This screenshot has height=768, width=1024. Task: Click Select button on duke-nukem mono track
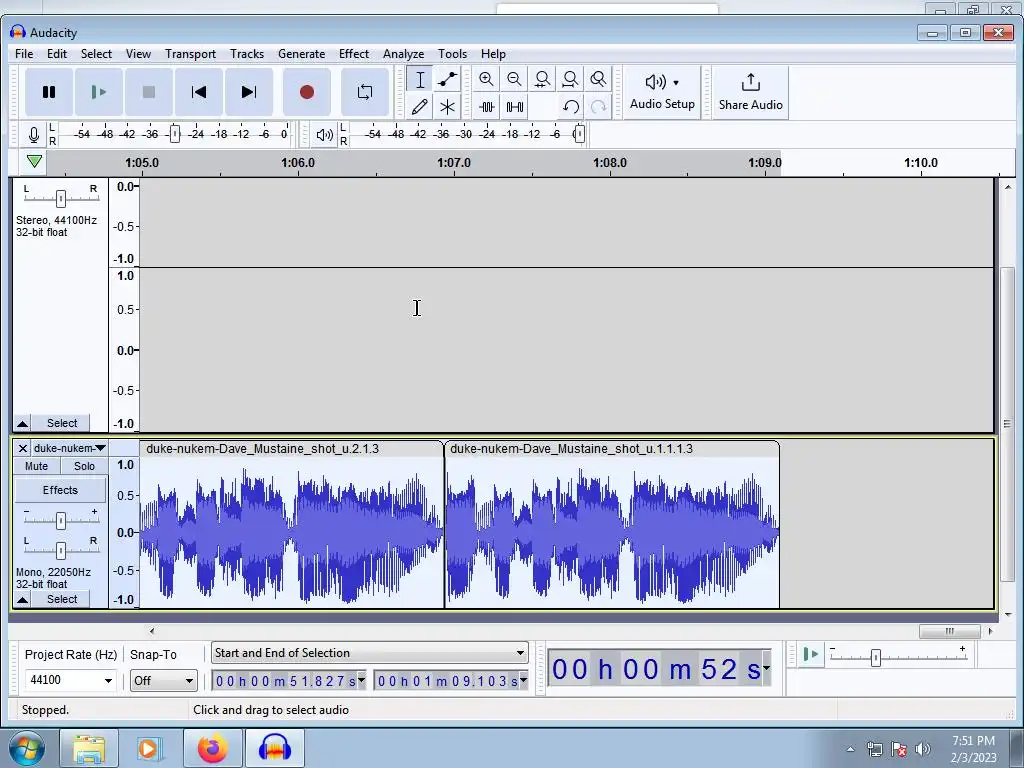[62, 599]
